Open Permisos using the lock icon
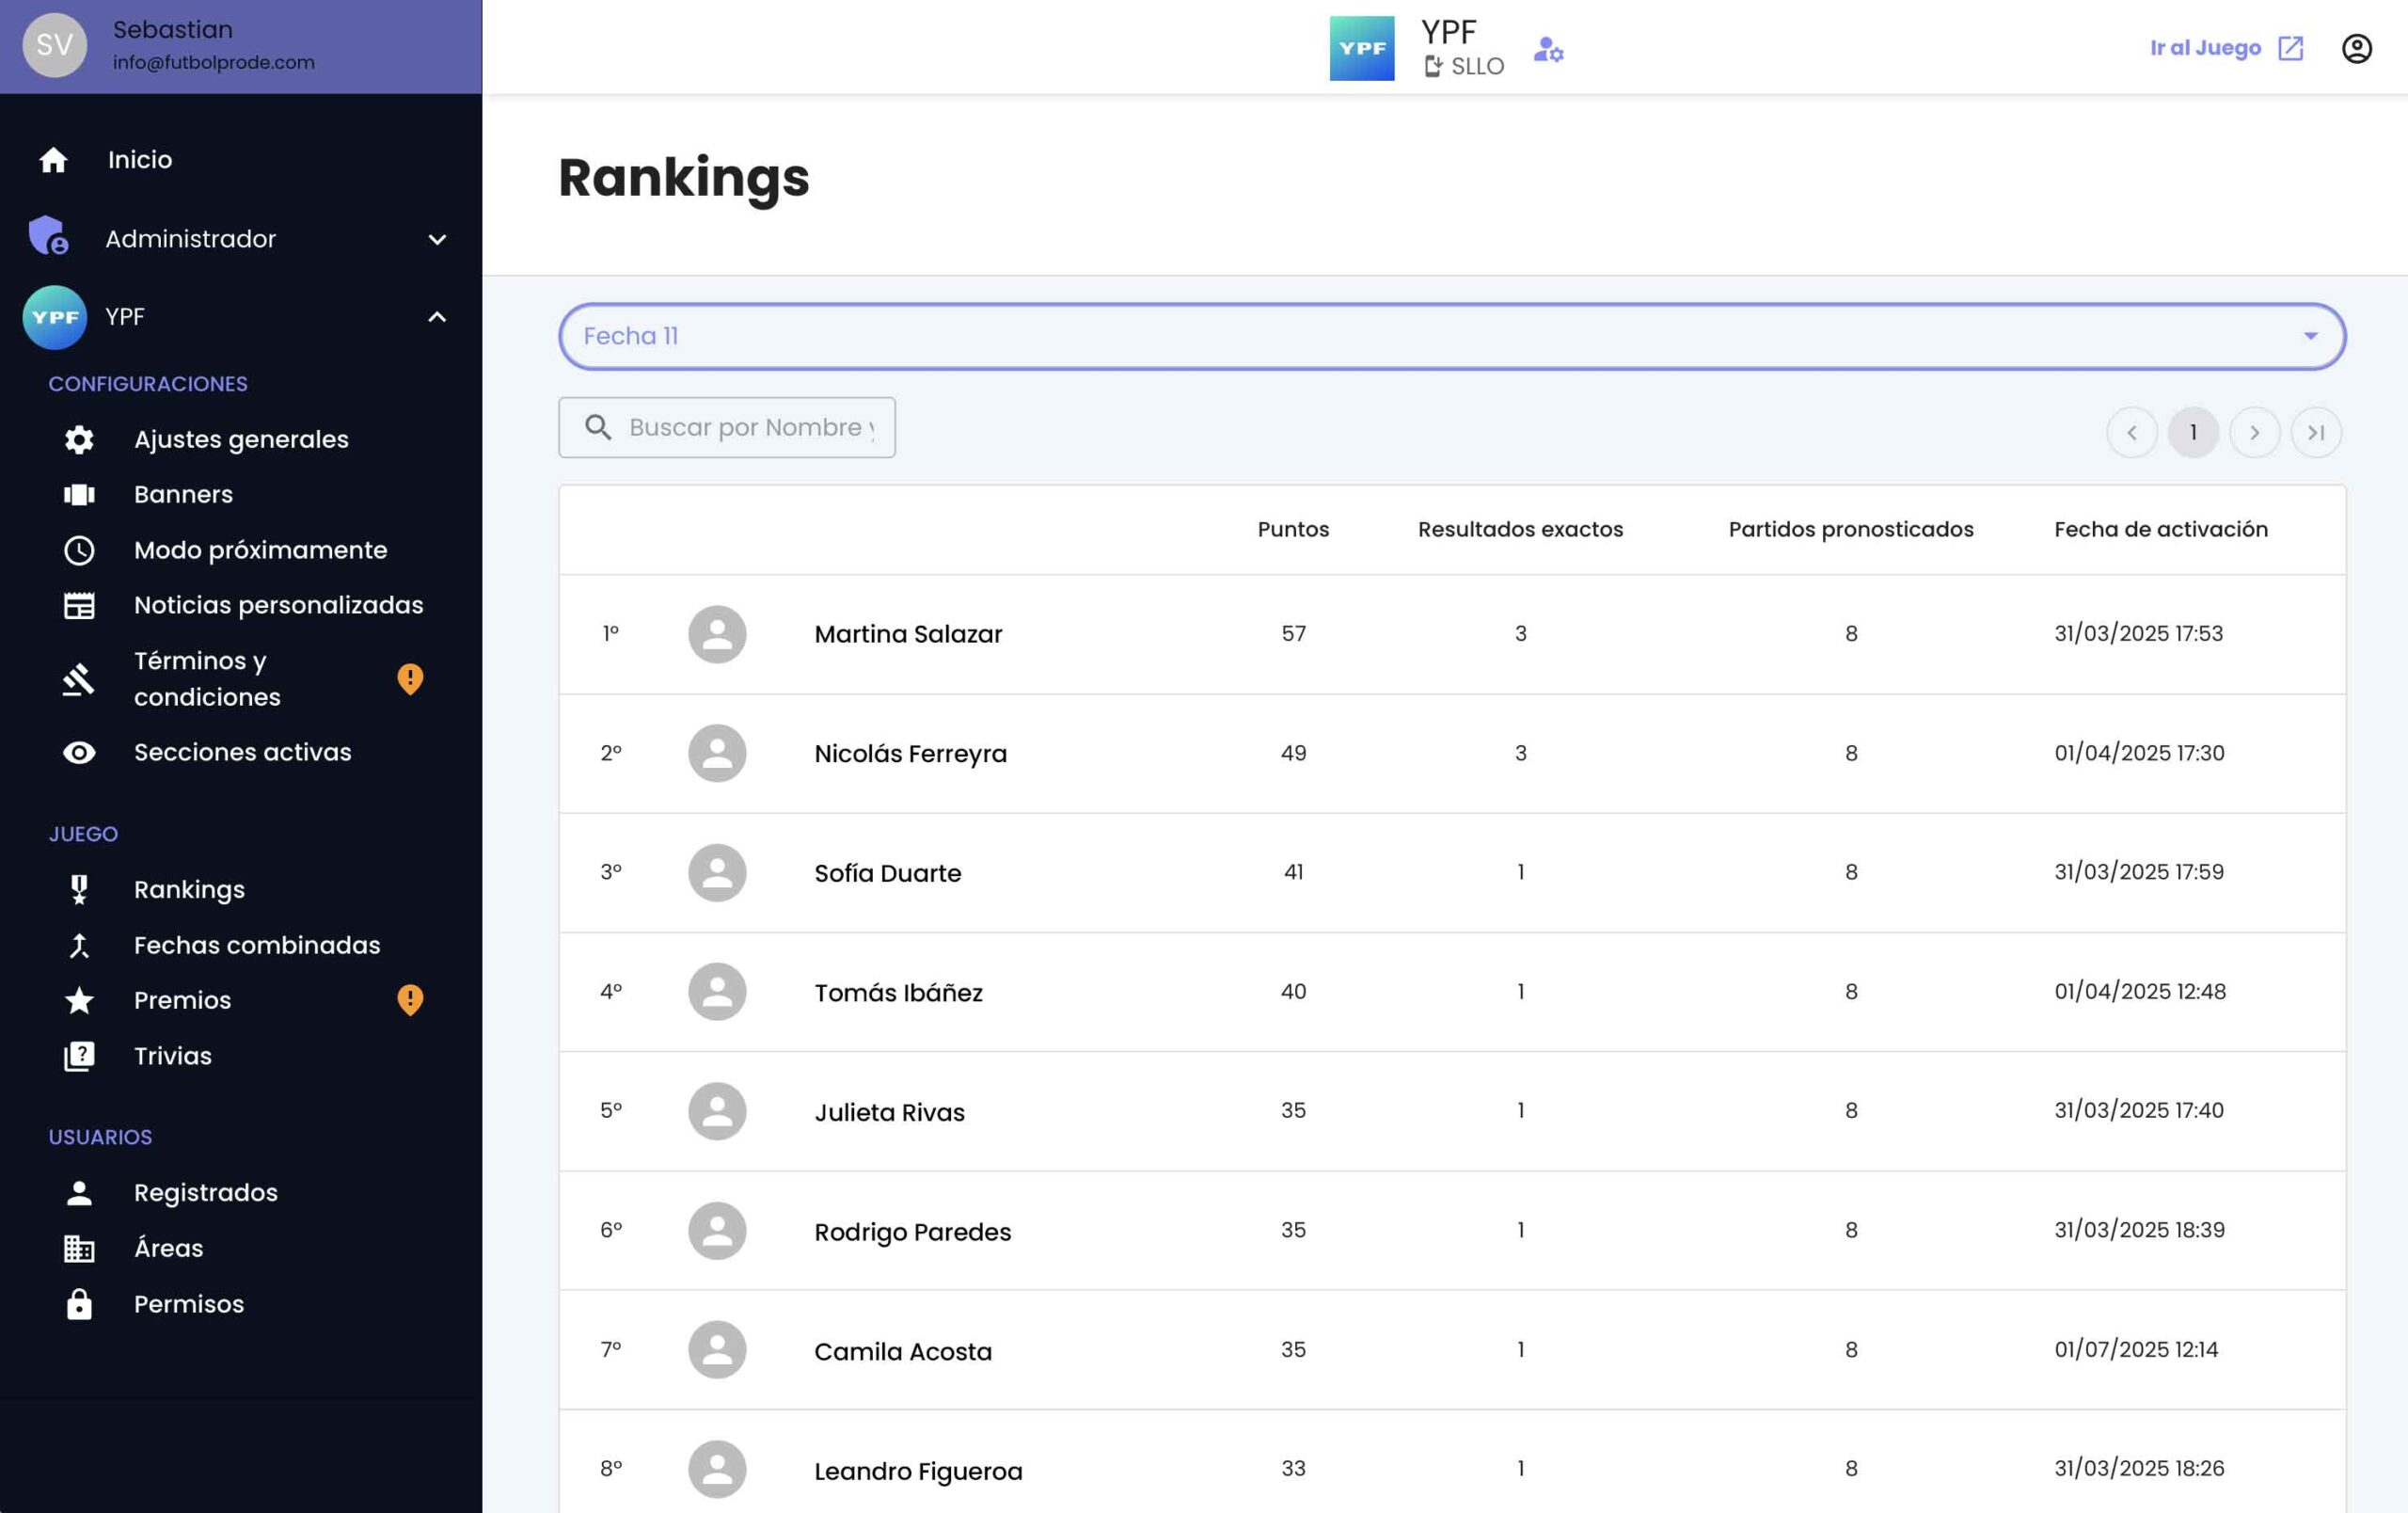Image resolution: width=2408 pixels, height=1513 pixels. [79, 1304]
